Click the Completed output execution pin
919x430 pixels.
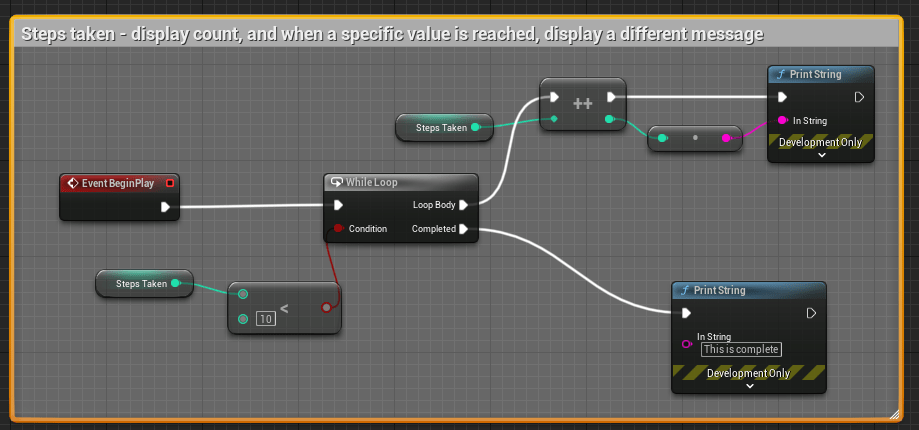464,229
